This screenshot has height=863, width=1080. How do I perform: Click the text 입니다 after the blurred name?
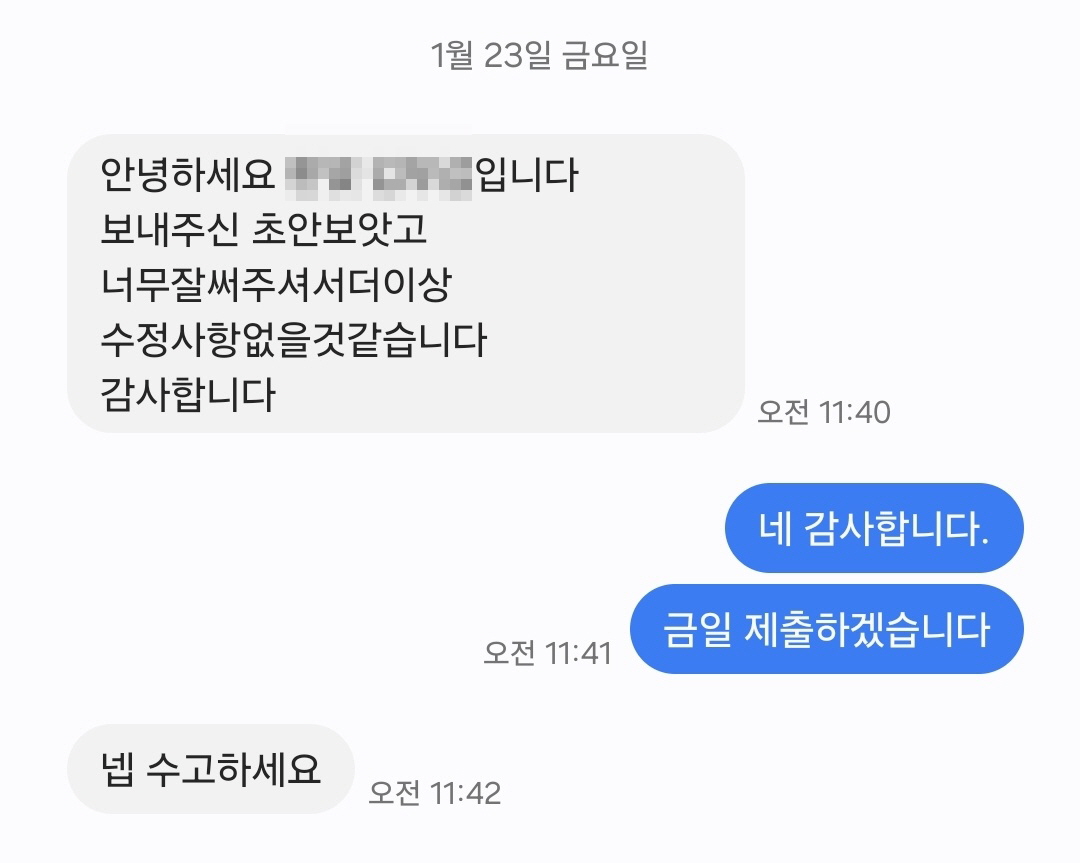[527, 174]
